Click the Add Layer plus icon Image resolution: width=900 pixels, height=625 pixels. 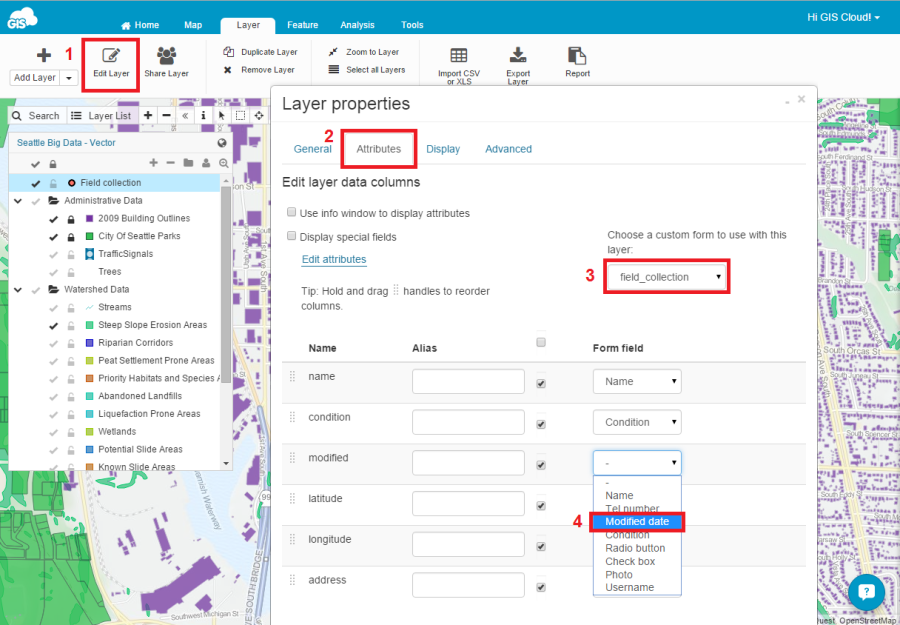pos(43,56)
